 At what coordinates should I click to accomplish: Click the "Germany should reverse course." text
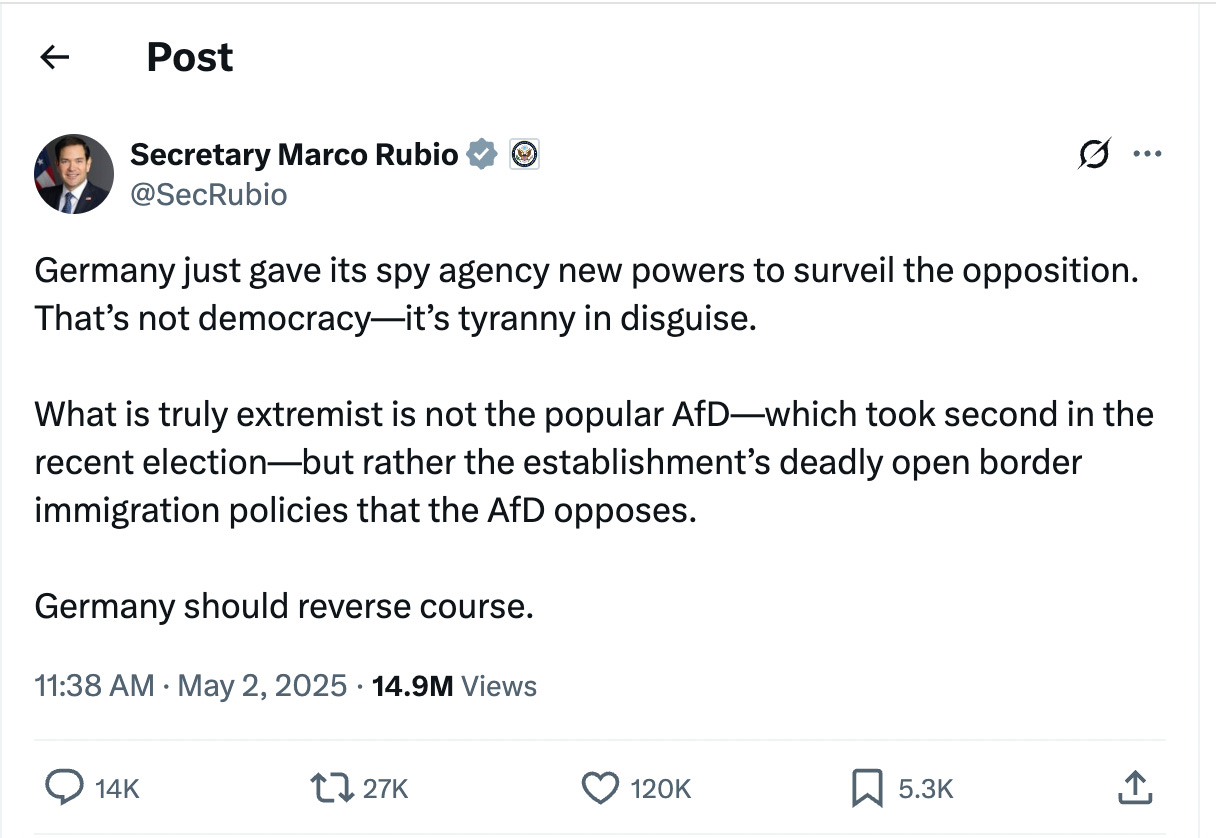pos(284,606)
